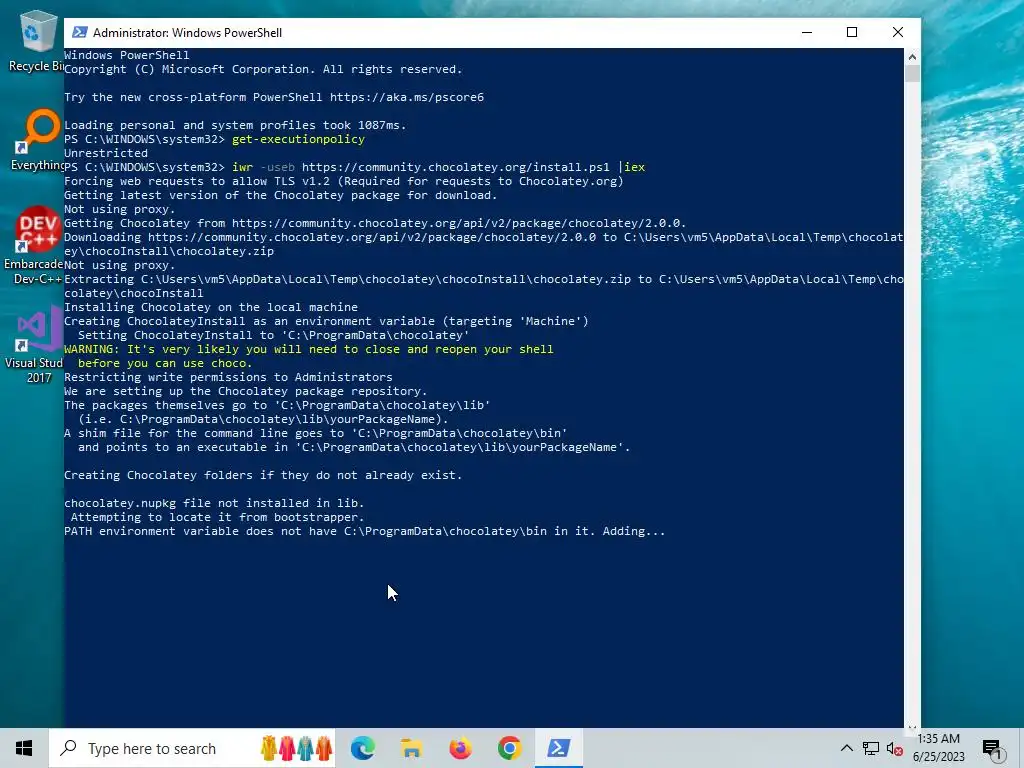Maximize the PowerShell window
Viewport: 1024px width, 768px height.
pos(852,32)
